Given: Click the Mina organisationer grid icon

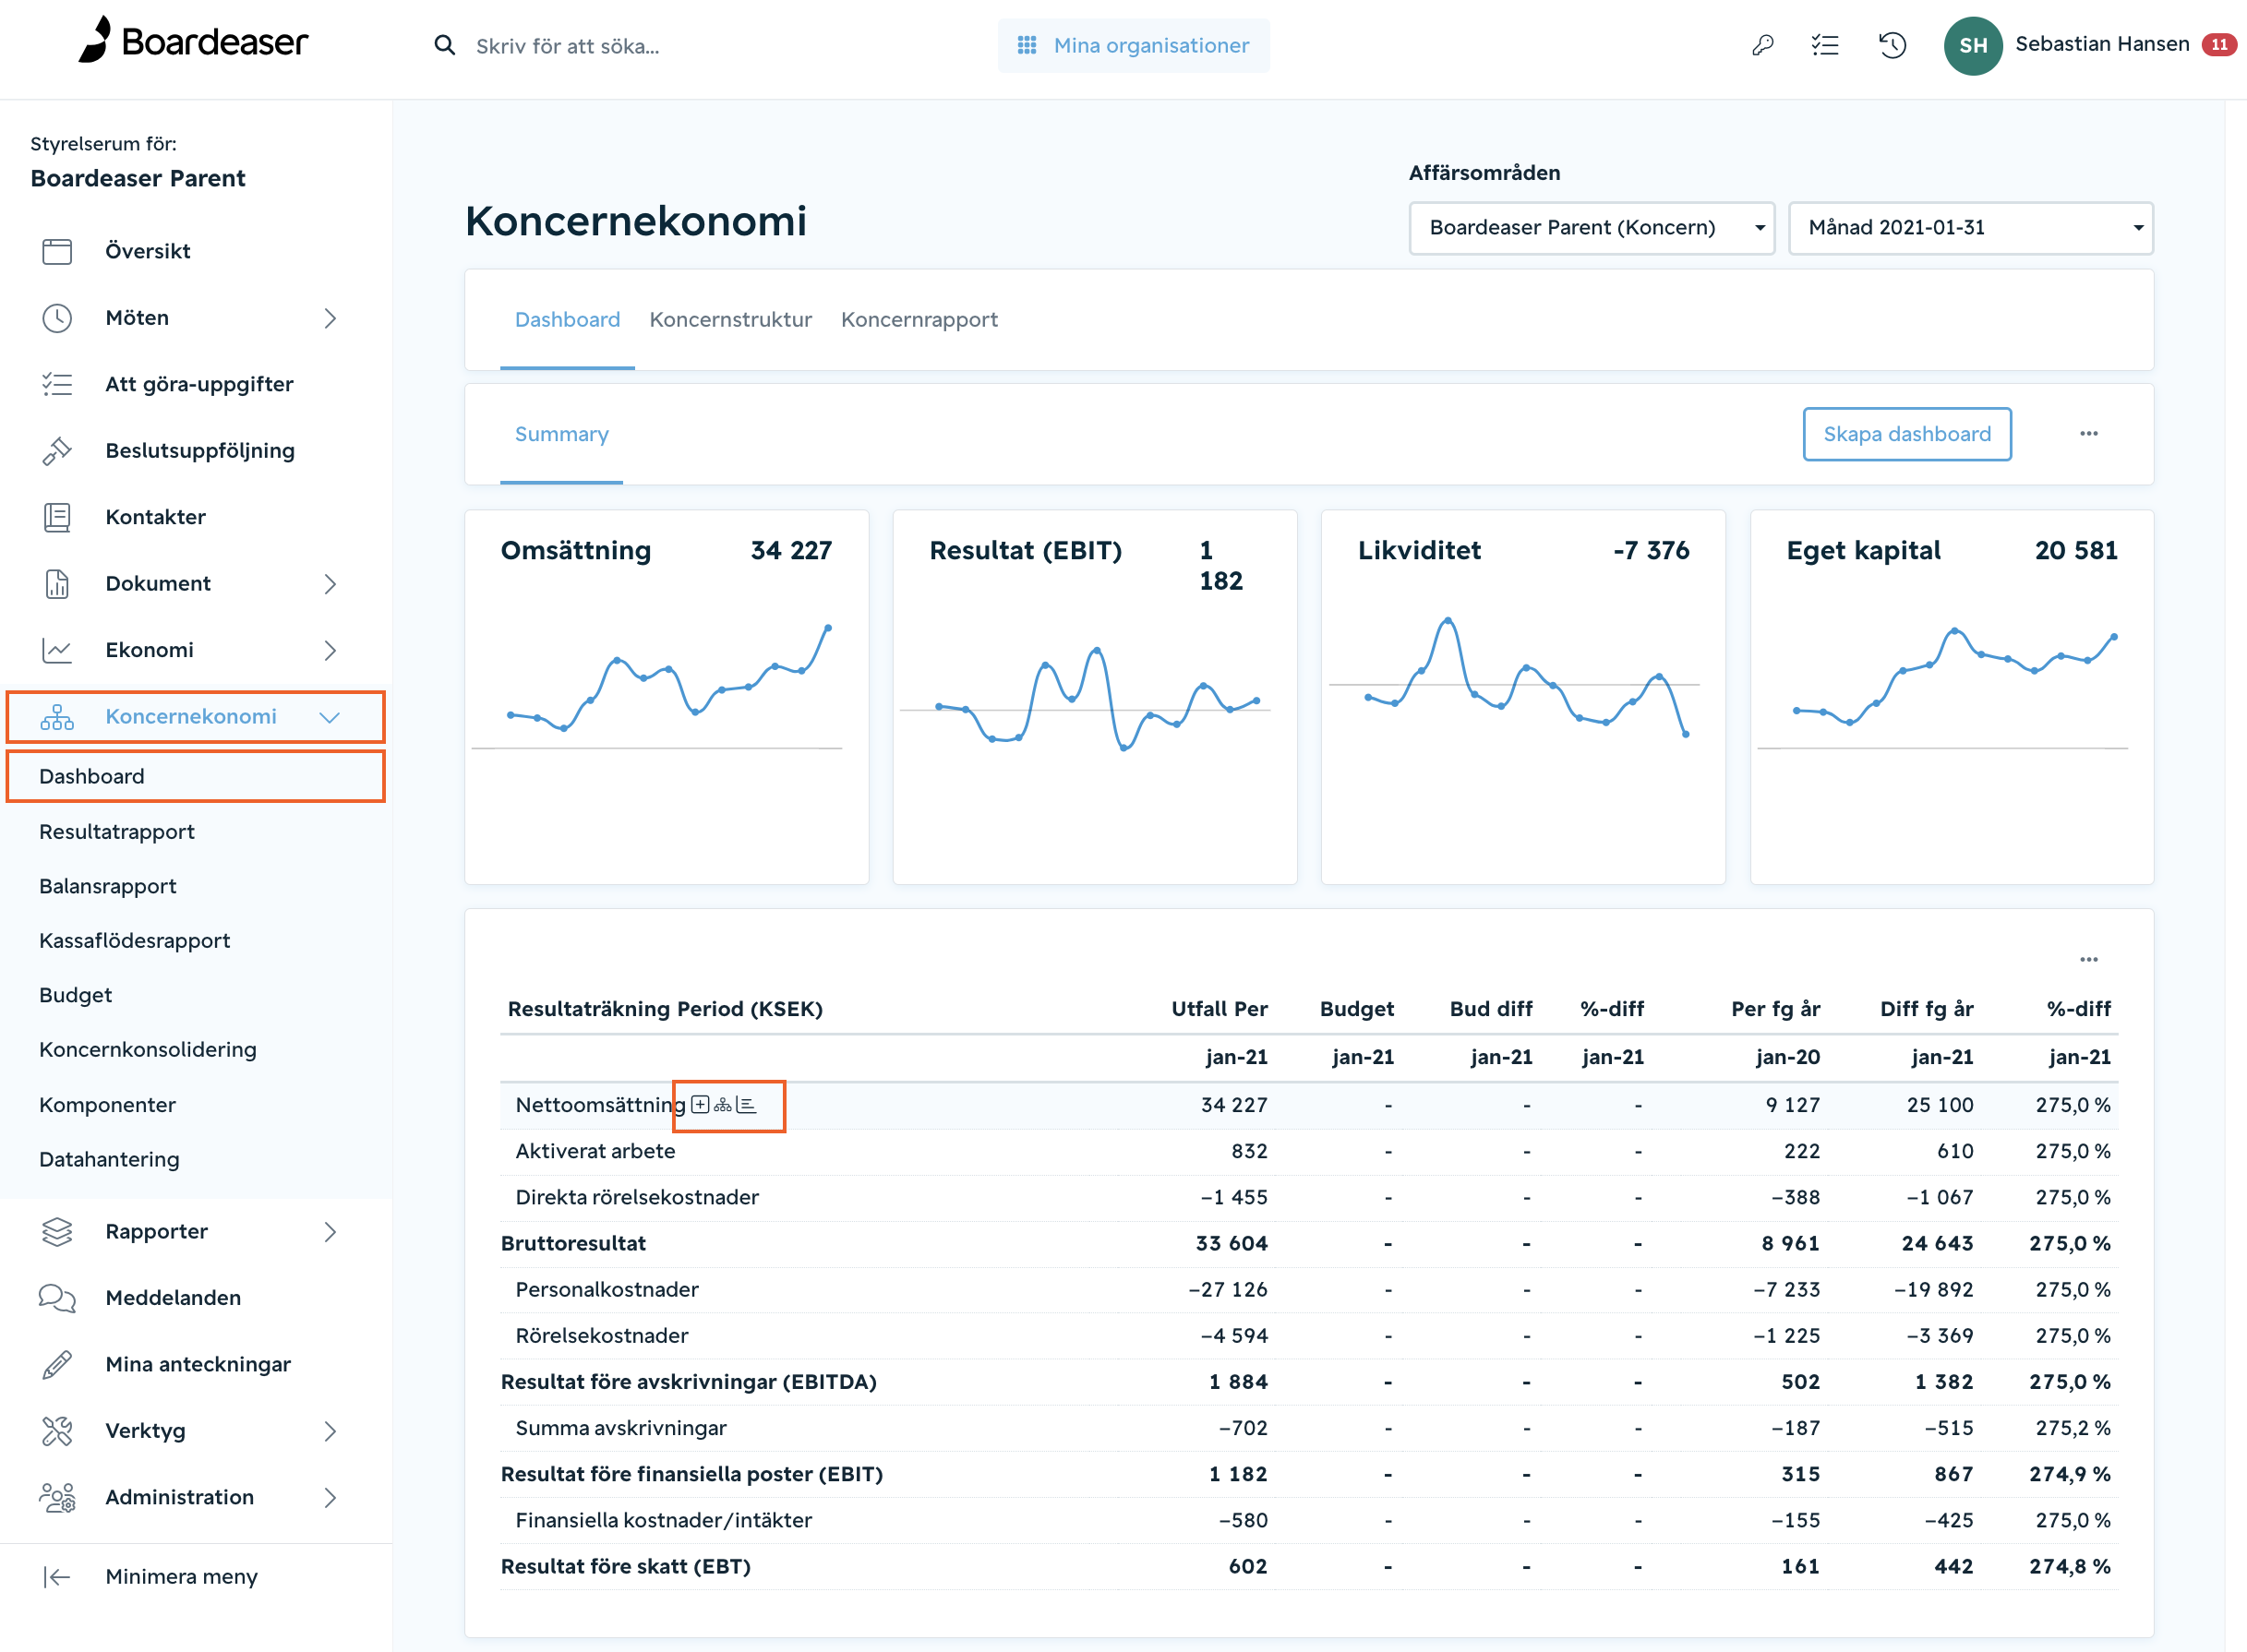Looking at the screenshot, I should 1026,45.
